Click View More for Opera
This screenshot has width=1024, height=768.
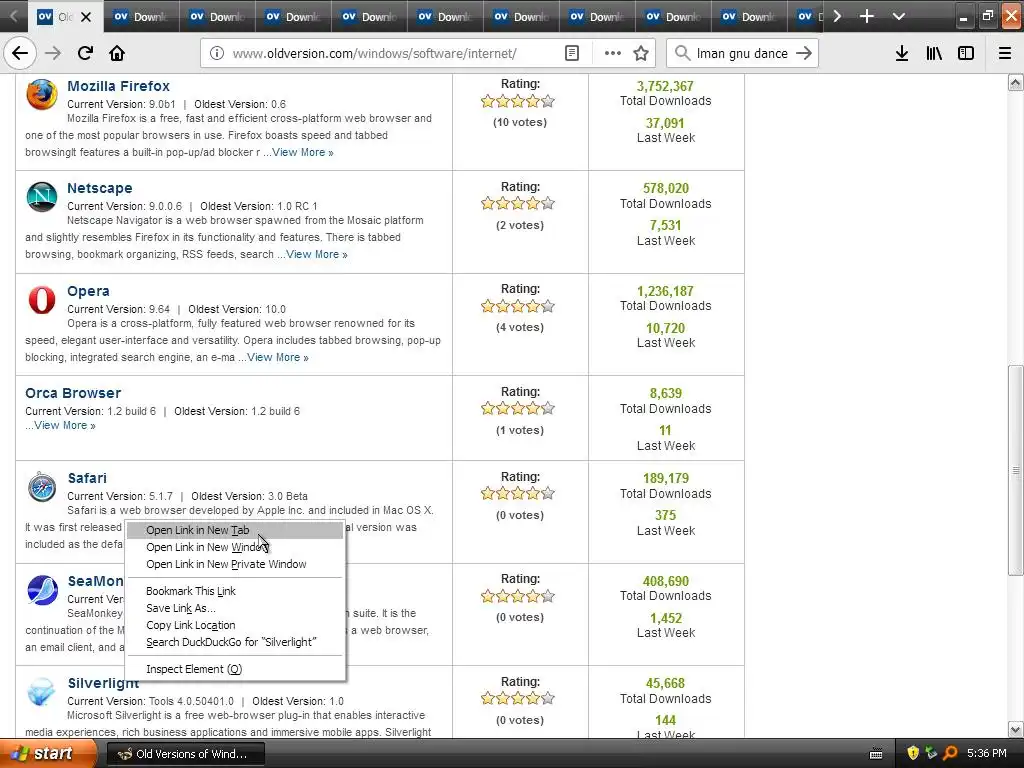(278, 357)
